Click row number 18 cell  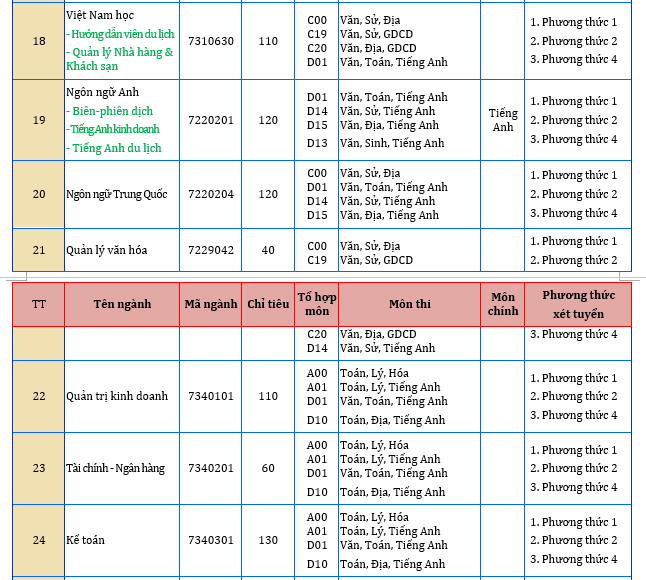click(x=39, y=41)
